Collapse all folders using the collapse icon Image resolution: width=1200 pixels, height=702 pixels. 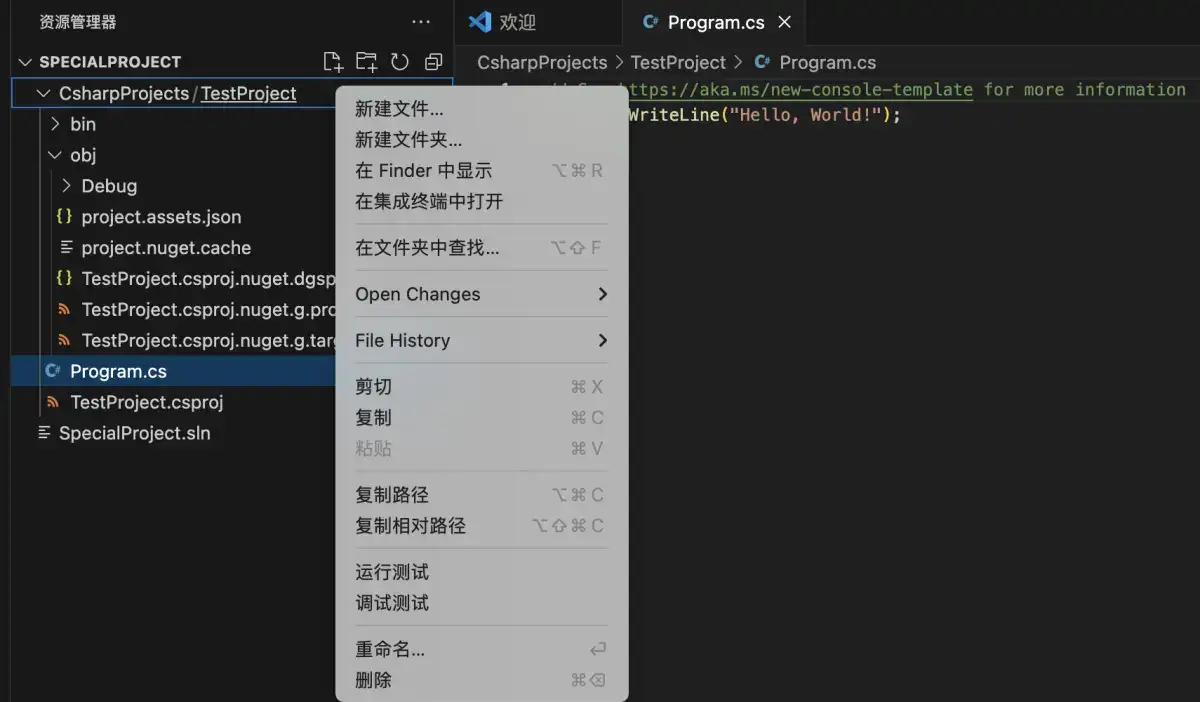tap(433, 62)
